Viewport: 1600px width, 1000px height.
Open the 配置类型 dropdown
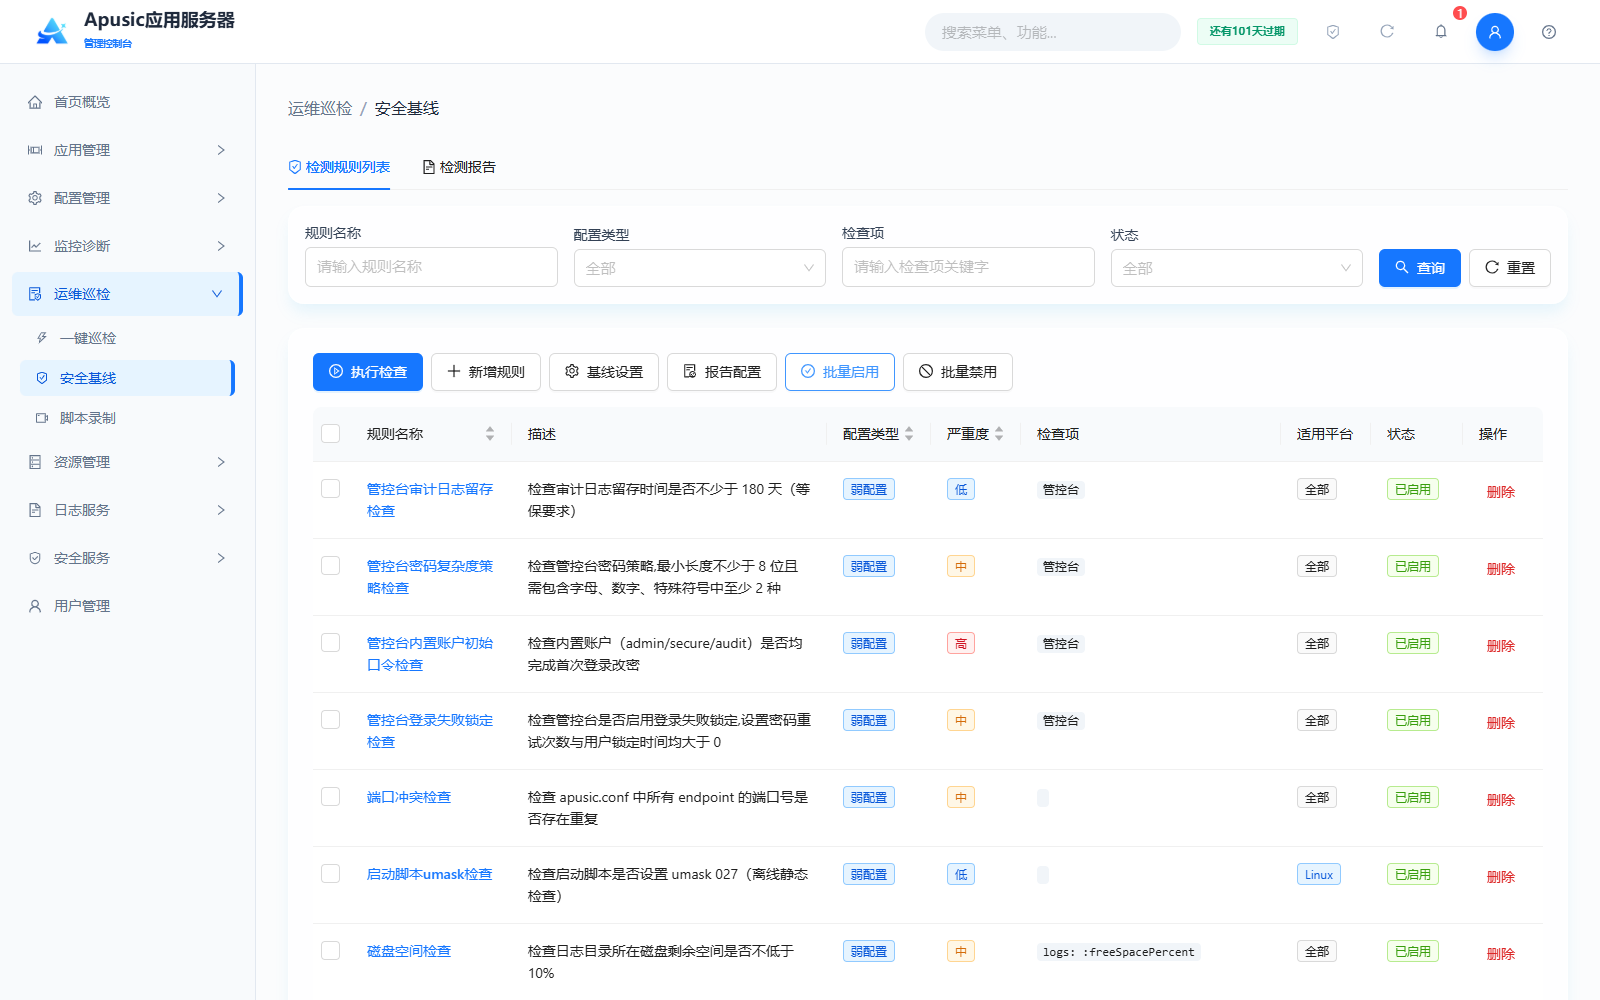(700, 268)
